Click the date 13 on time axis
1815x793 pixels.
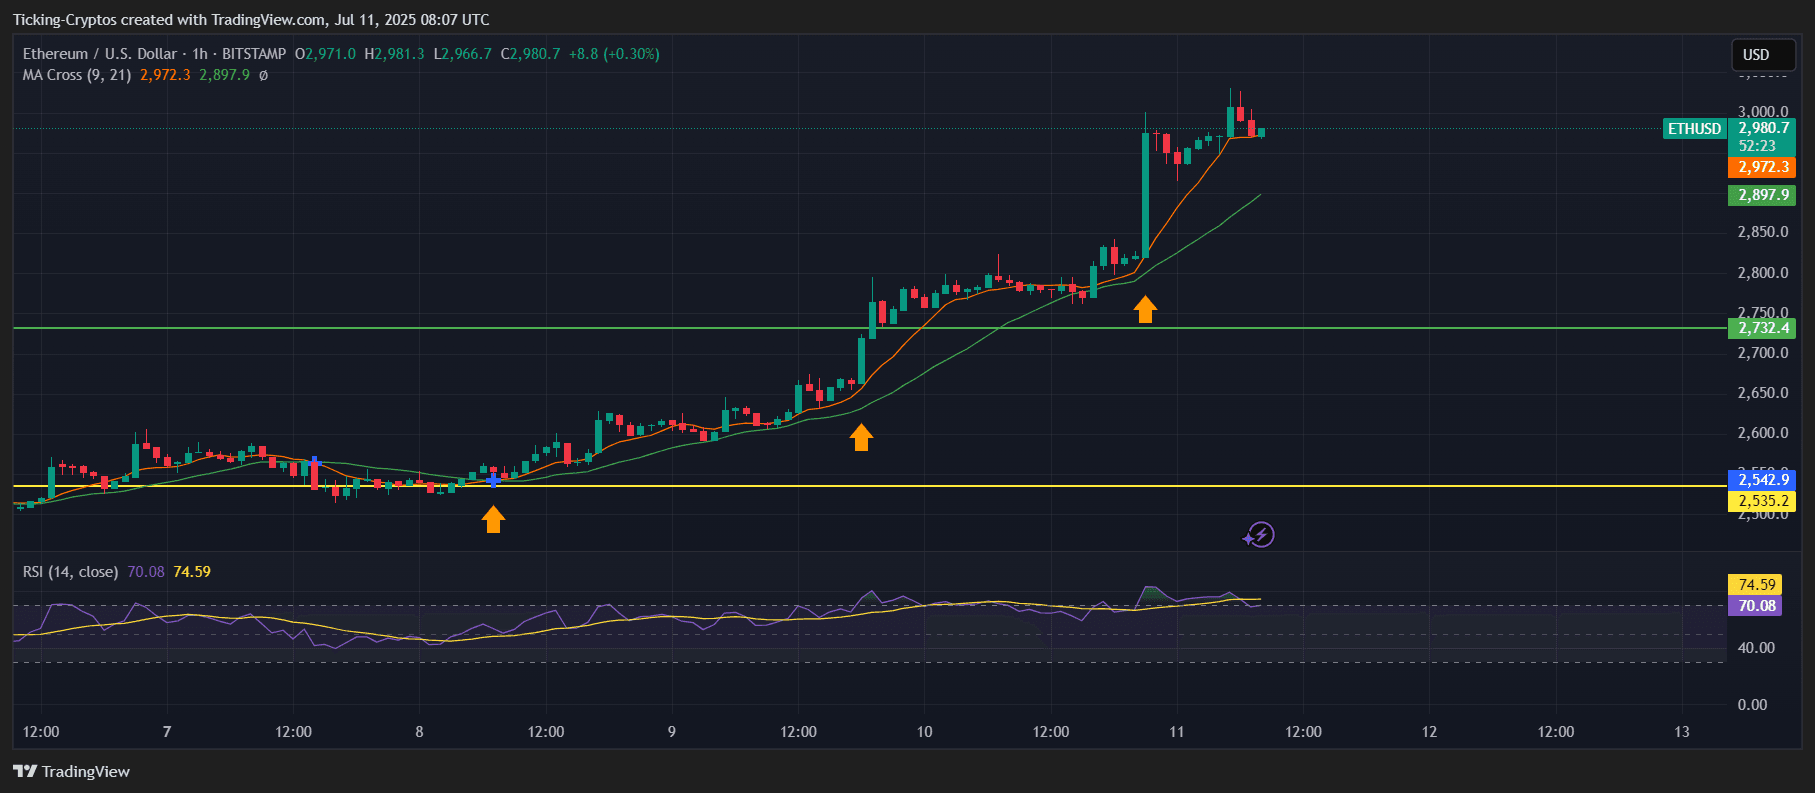click(x=1682, y=732)
